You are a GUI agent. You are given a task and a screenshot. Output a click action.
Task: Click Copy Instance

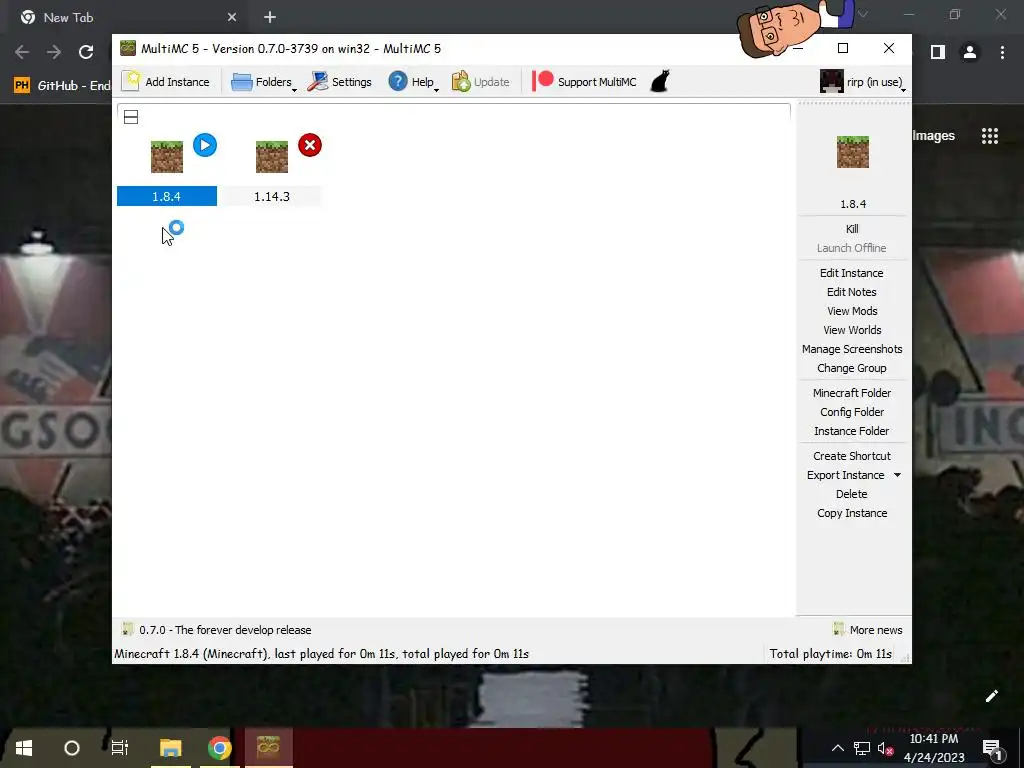852,513
